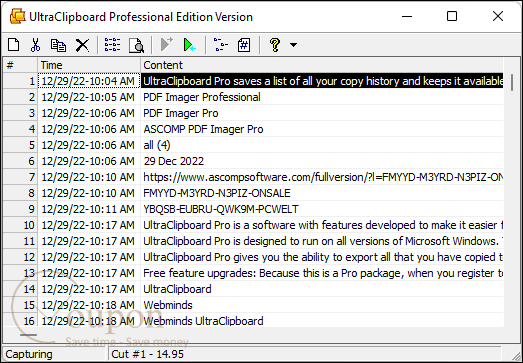Image resolution: width=523 pixels, height=363 pixels.
Task: Click time cell '12/29/22-10:11 AM'
Action: click(x=89, y=209)
